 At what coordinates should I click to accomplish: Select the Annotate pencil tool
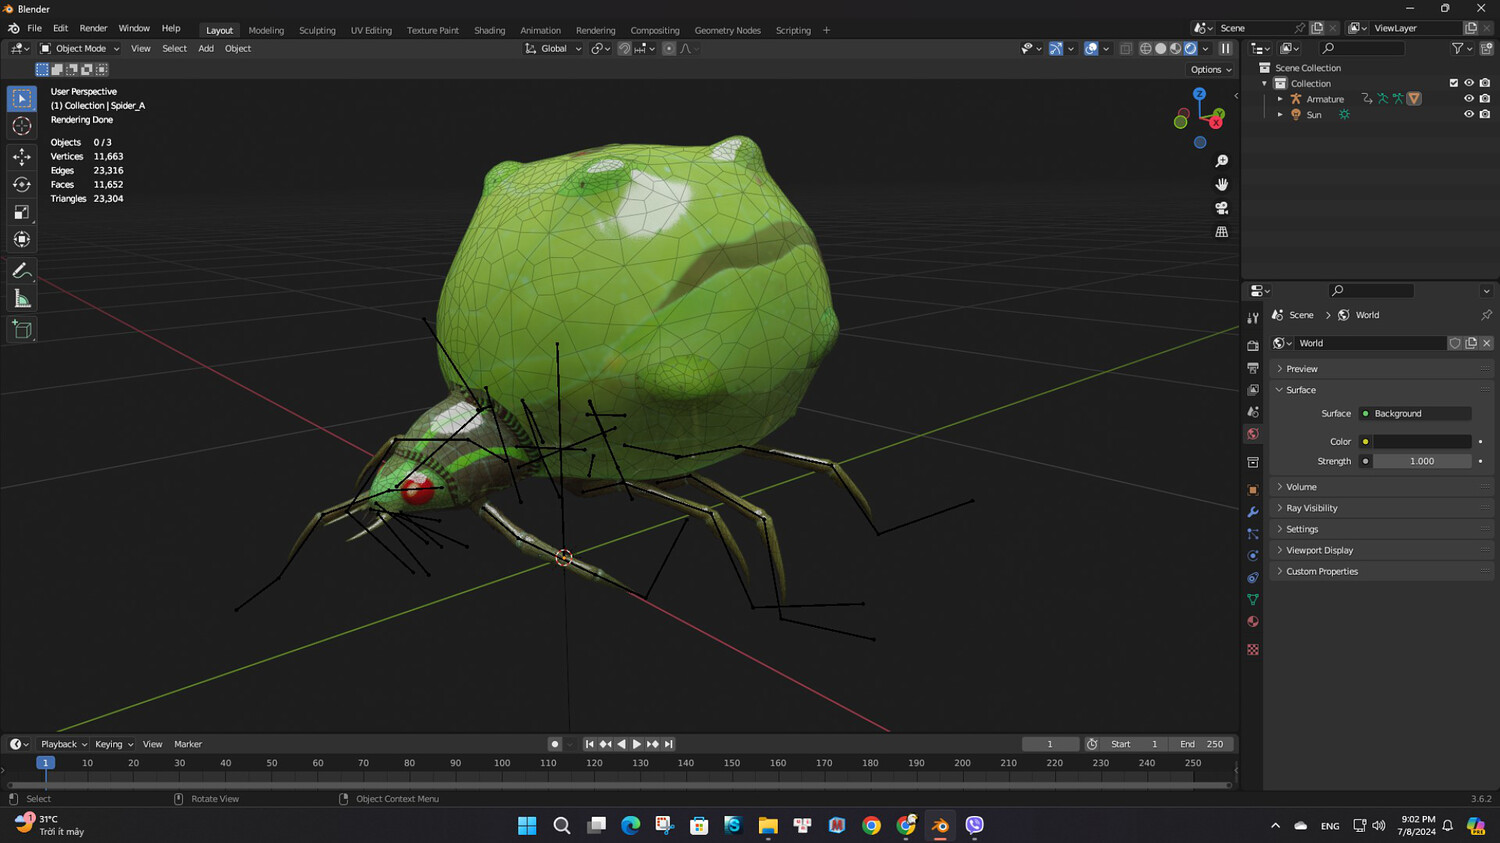[x=22, y=271]
